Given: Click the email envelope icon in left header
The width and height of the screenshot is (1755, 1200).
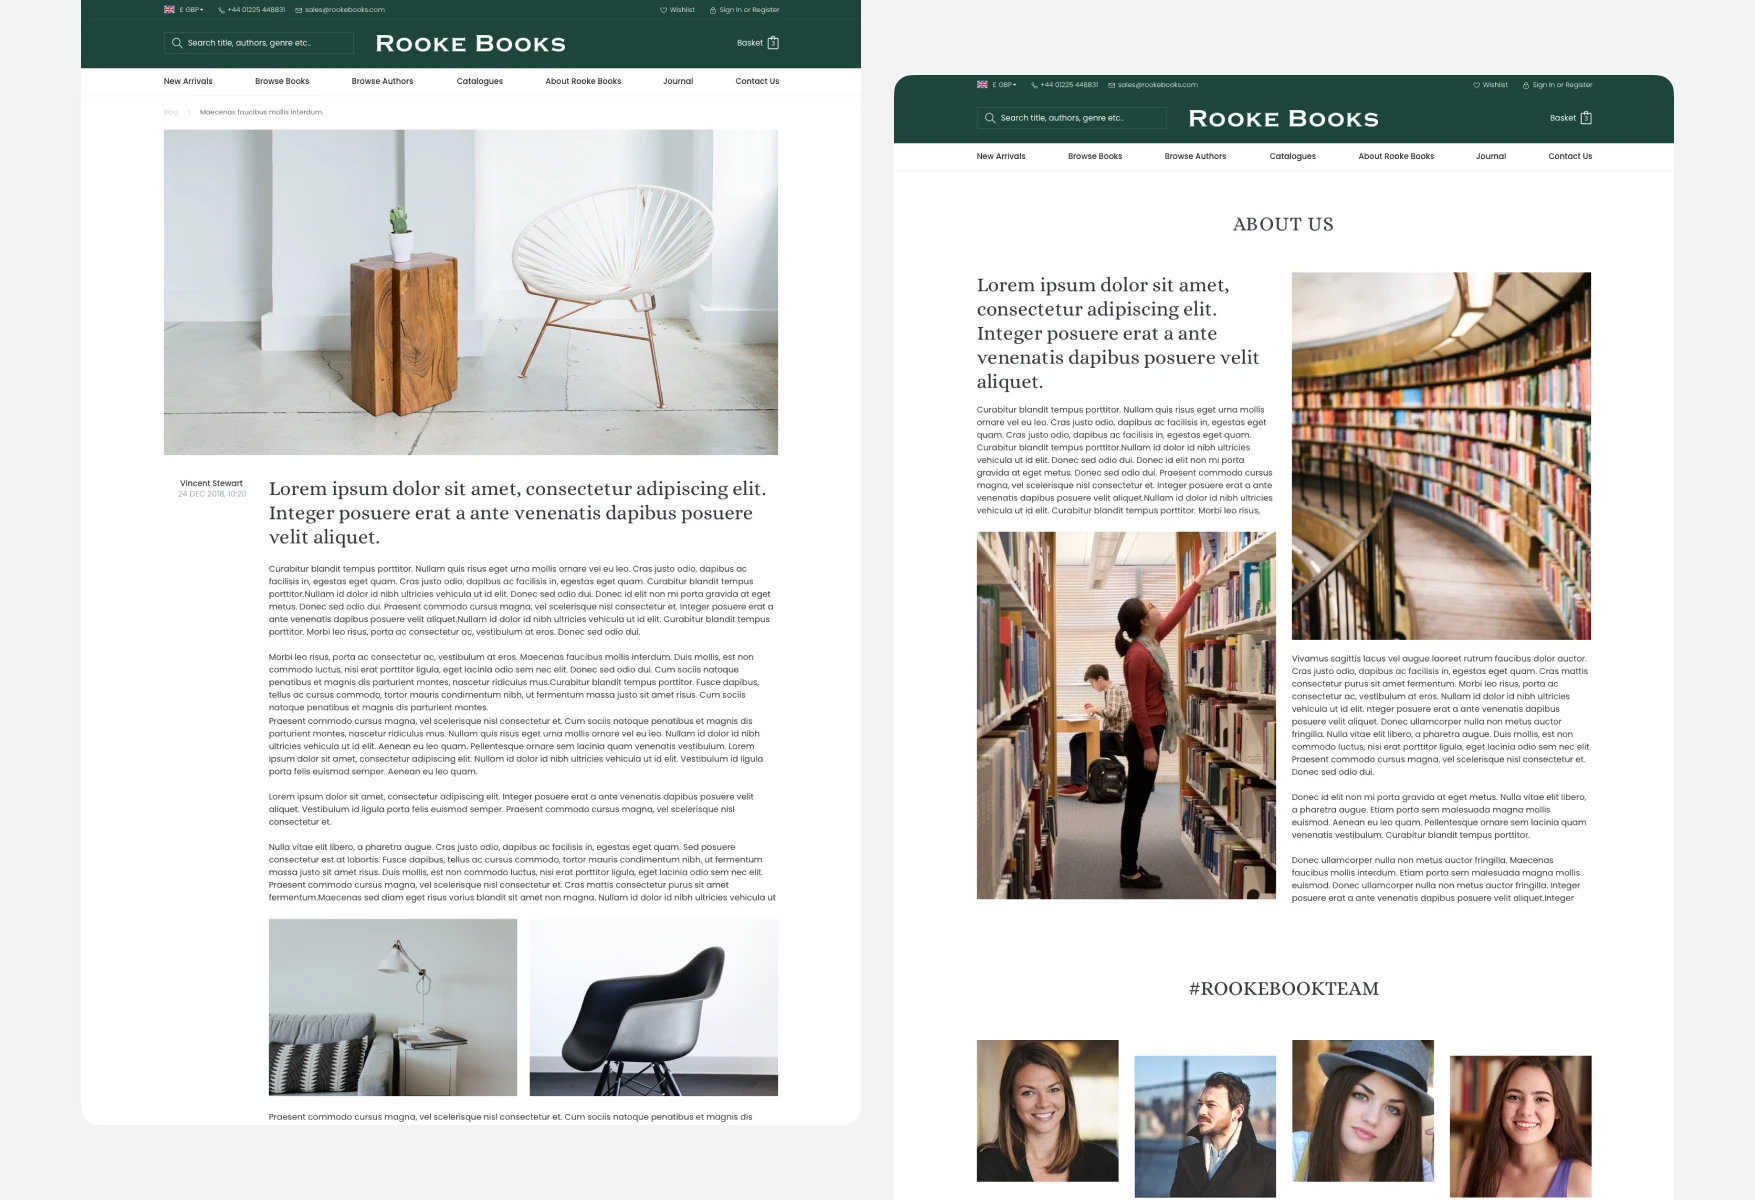Looking at the screenshot, I should (298, 10).
